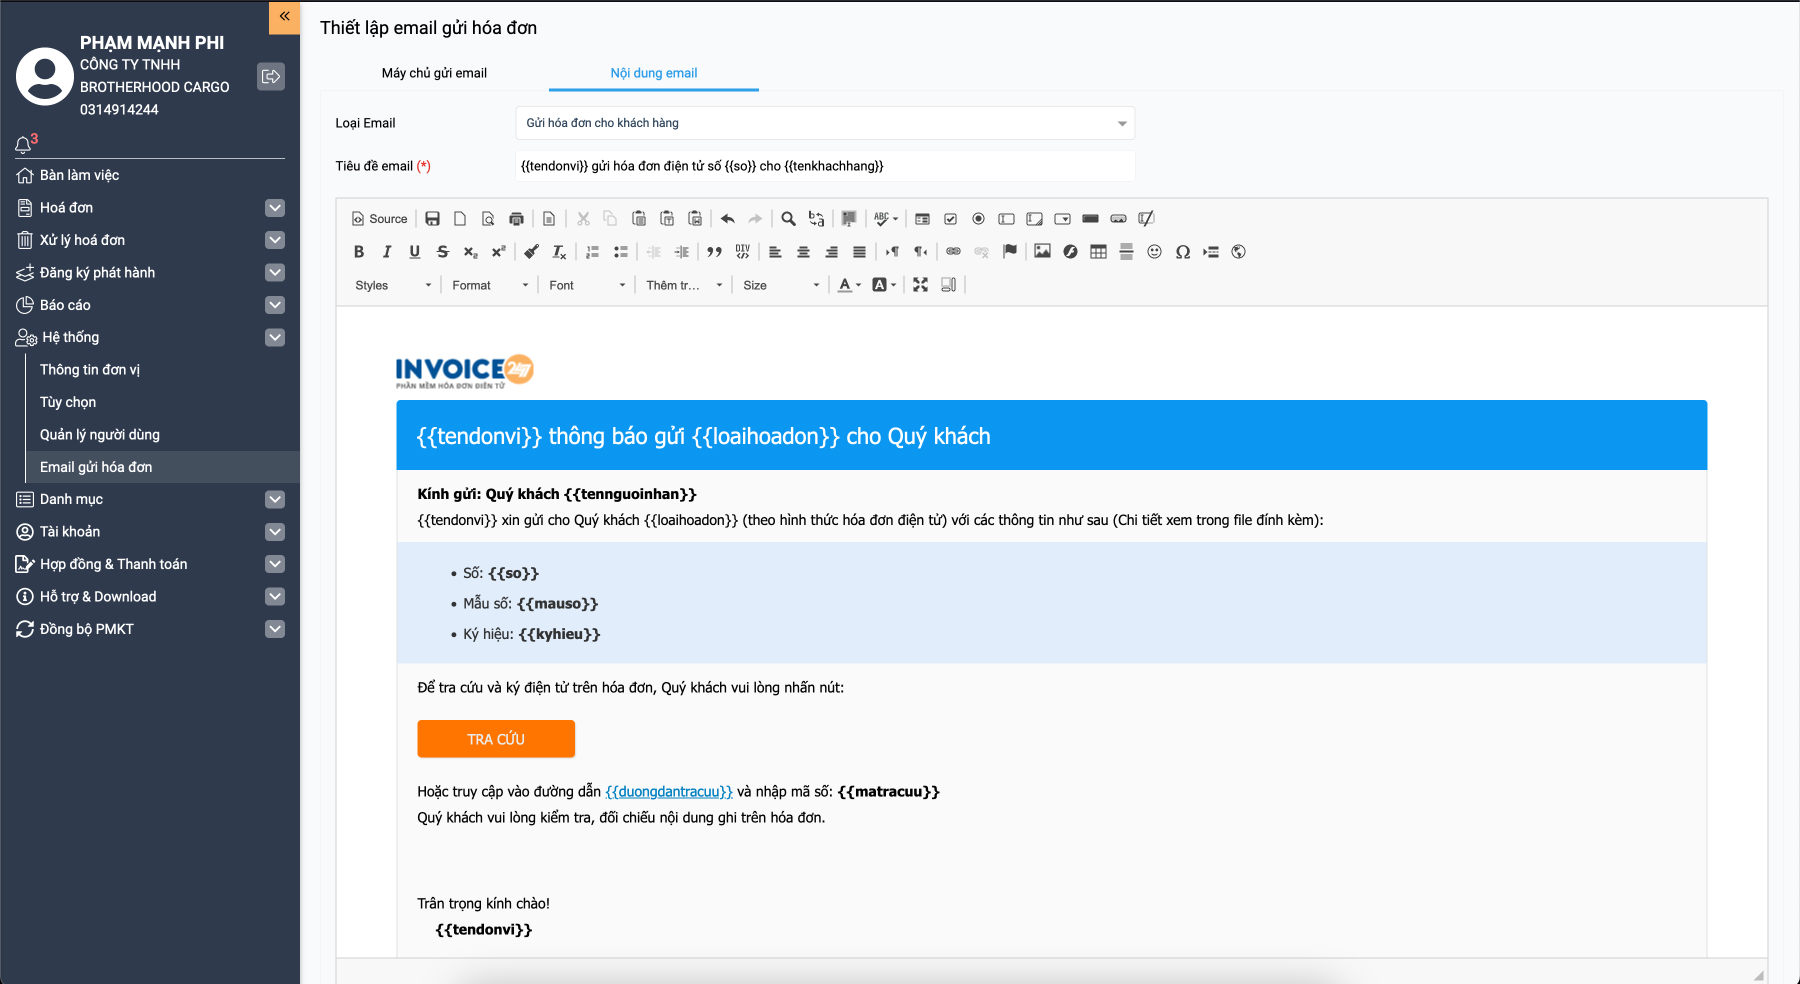1800x984 pixels.
Task: Open the Styles dropdown
Action: [393, 285]
